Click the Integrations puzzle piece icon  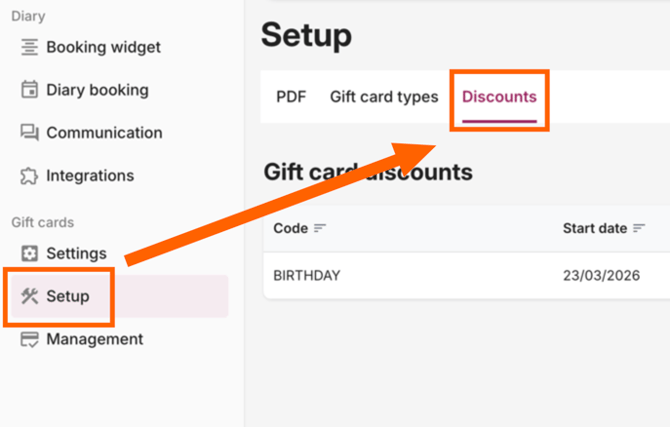pyautogui.click(x=29, y=176)
